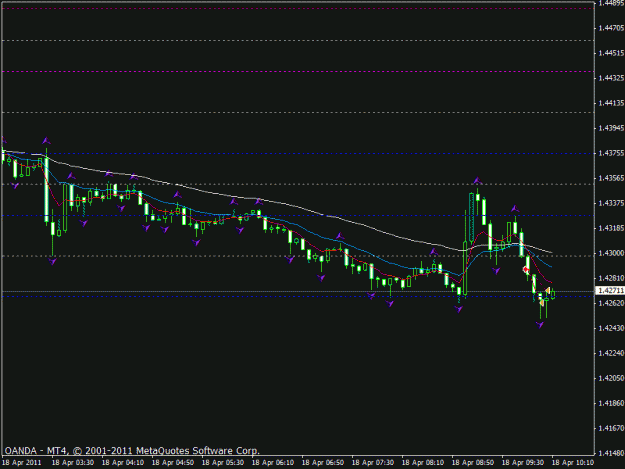Click the 1.43000 price axis label

click(611, 253)
